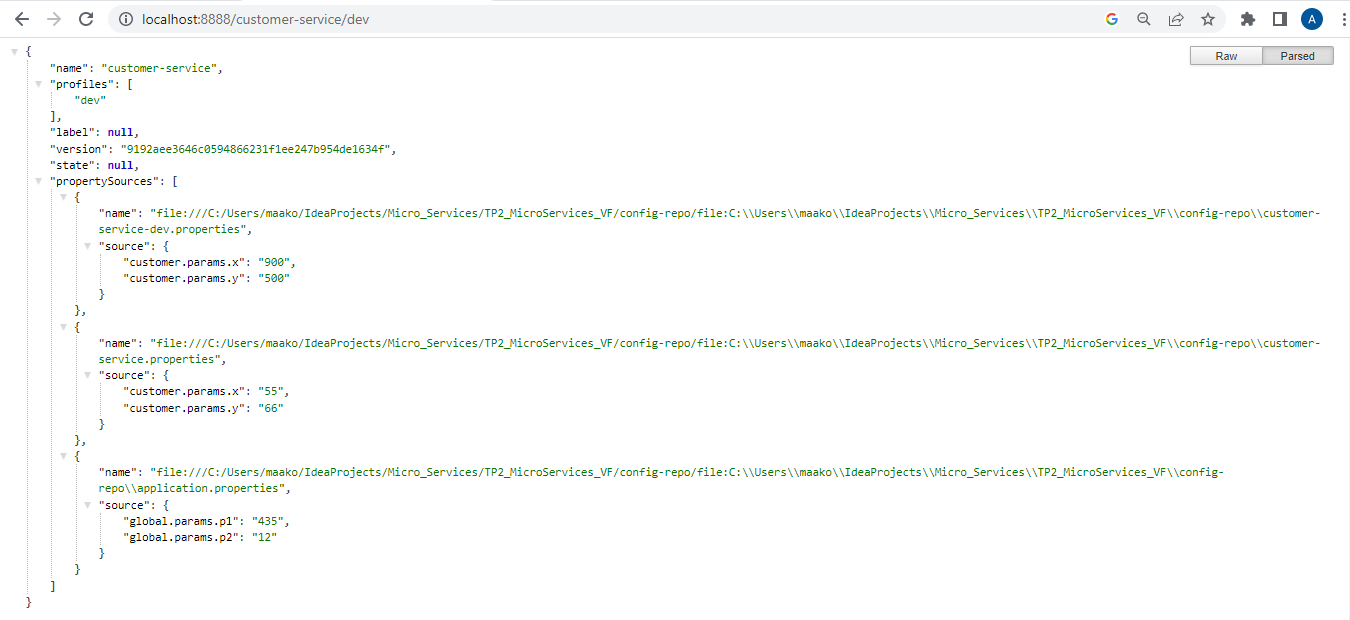Collapse the profiles array disclosure triangle
This screenshot has width=1350, height=620.
tap(38, 84)
